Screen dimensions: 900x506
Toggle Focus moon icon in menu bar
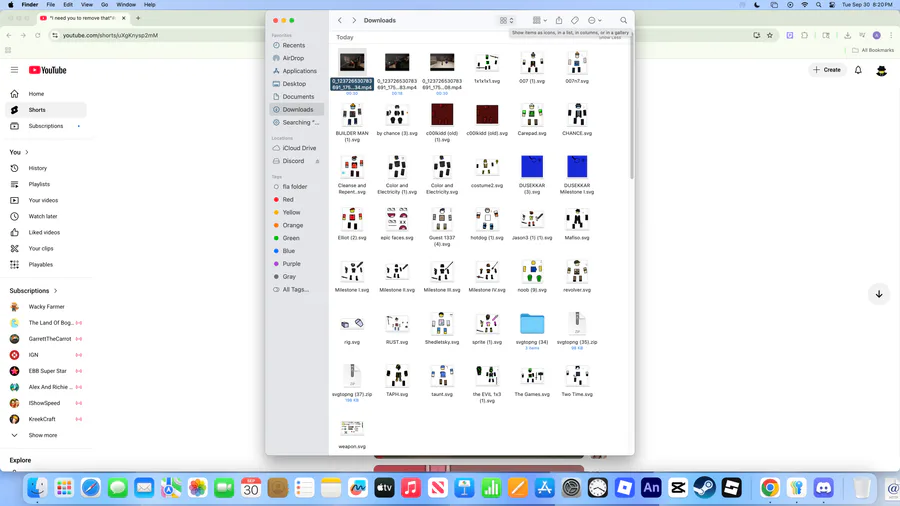tap(757, 5)
